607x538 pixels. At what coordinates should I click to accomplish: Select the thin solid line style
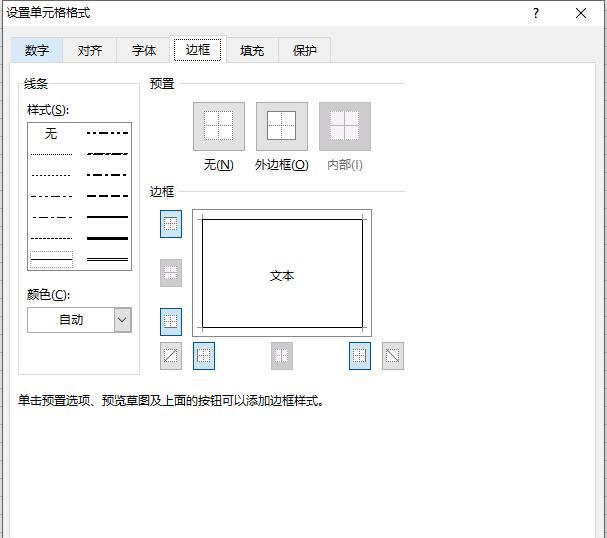[x=51, y=259]
